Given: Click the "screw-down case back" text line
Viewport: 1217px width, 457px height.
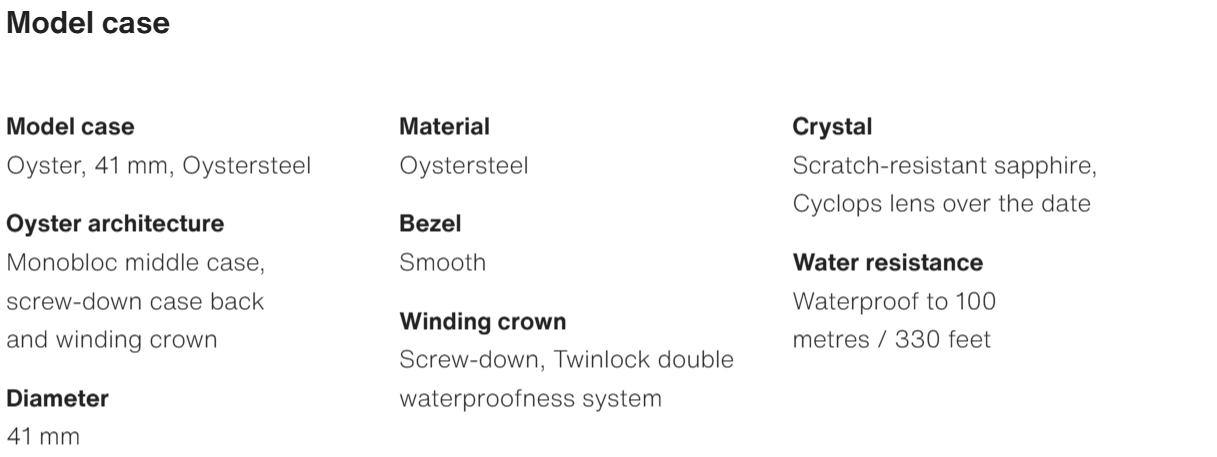Looking at the screenshot, I should 135,301.
